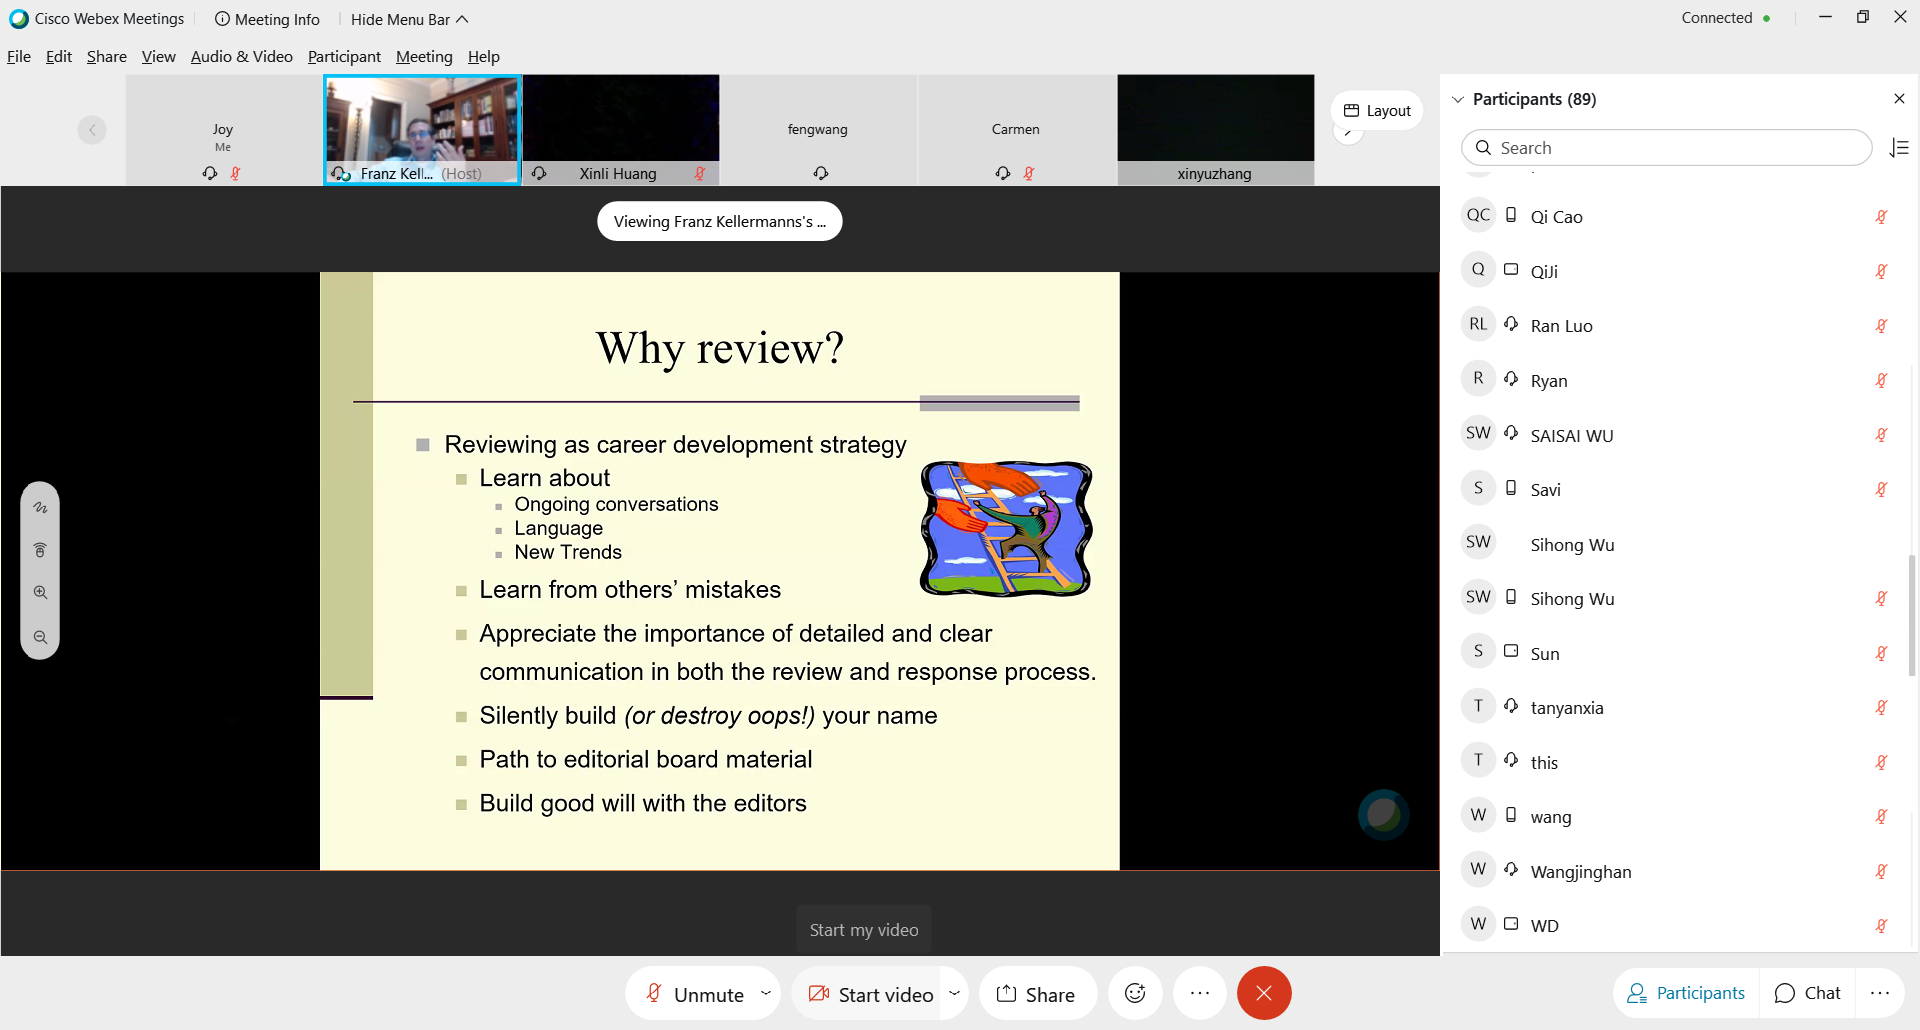Click the zoom out magnifier icon
The image size is (1920, 1030).
click(x=40, y=638)
